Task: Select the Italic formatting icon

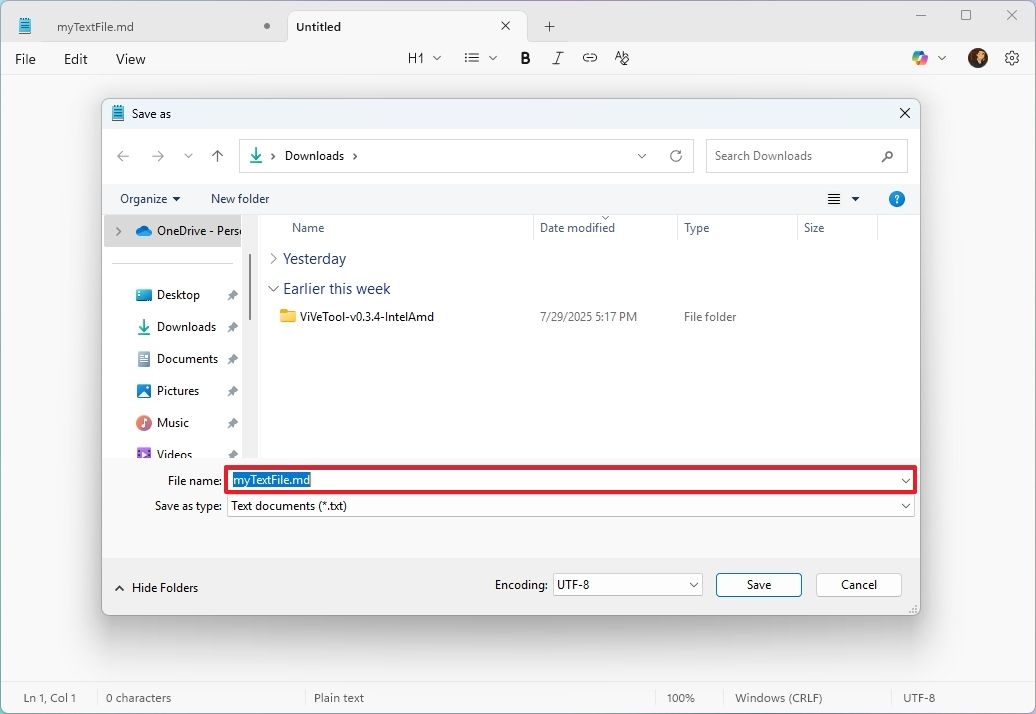Action: [557, 58]
